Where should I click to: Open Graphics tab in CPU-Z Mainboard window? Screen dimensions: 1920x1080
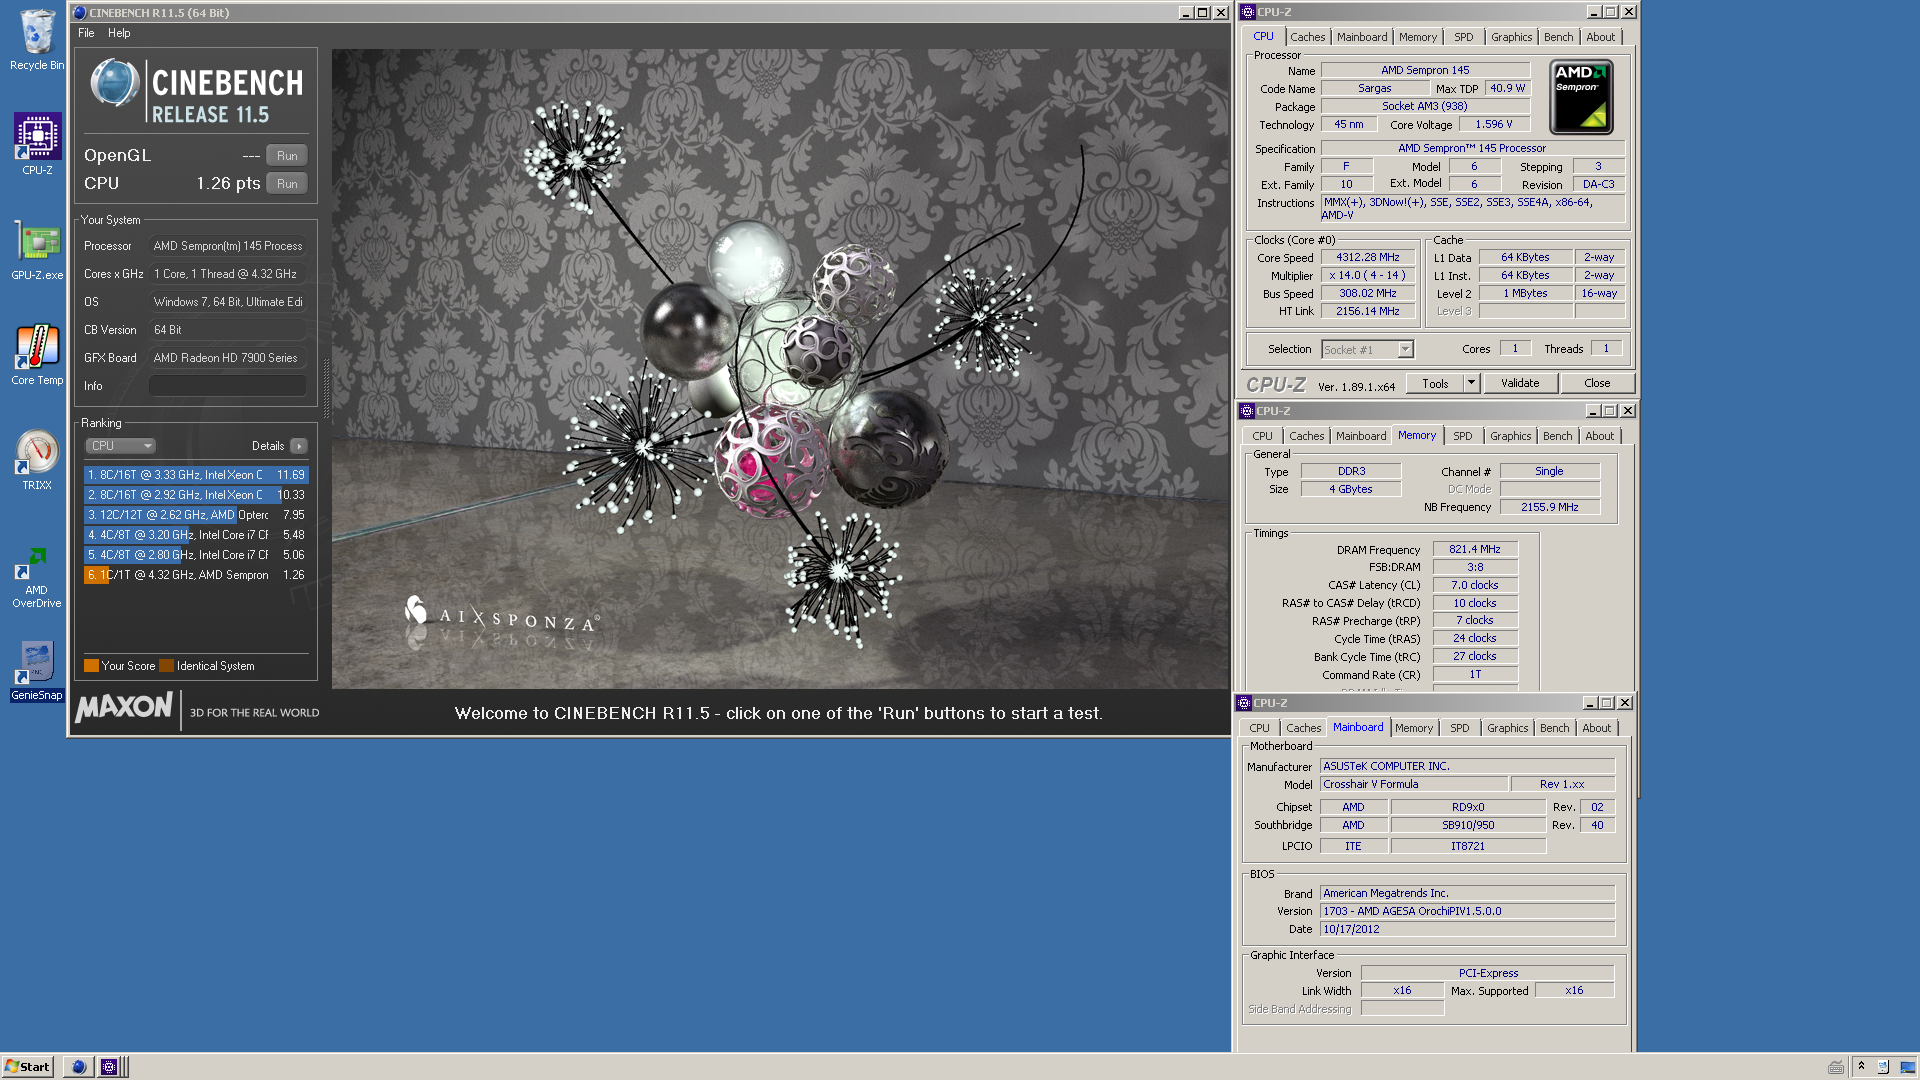point(1507,728)
